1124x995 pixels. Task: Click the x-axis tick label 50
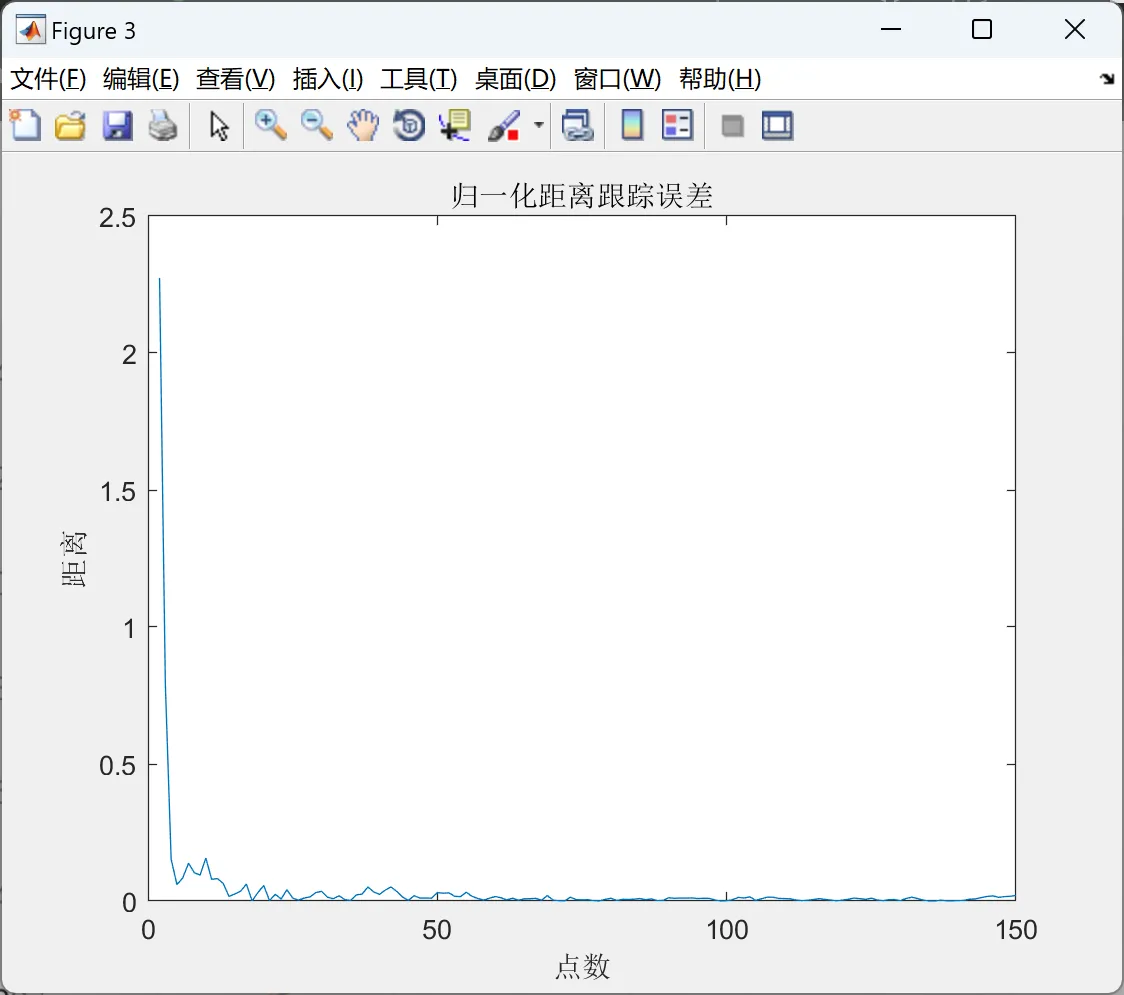437,930
